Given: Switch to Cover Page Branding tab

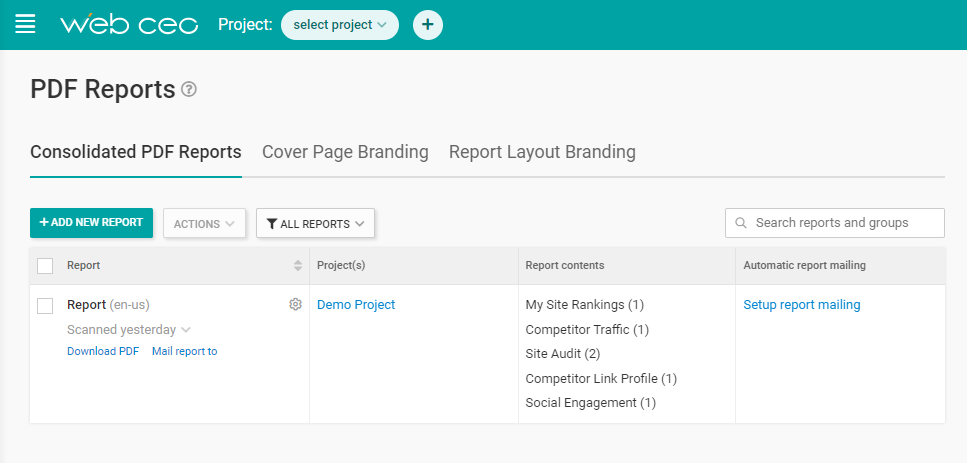Looking at the screenshot, I should coord(345,152).
